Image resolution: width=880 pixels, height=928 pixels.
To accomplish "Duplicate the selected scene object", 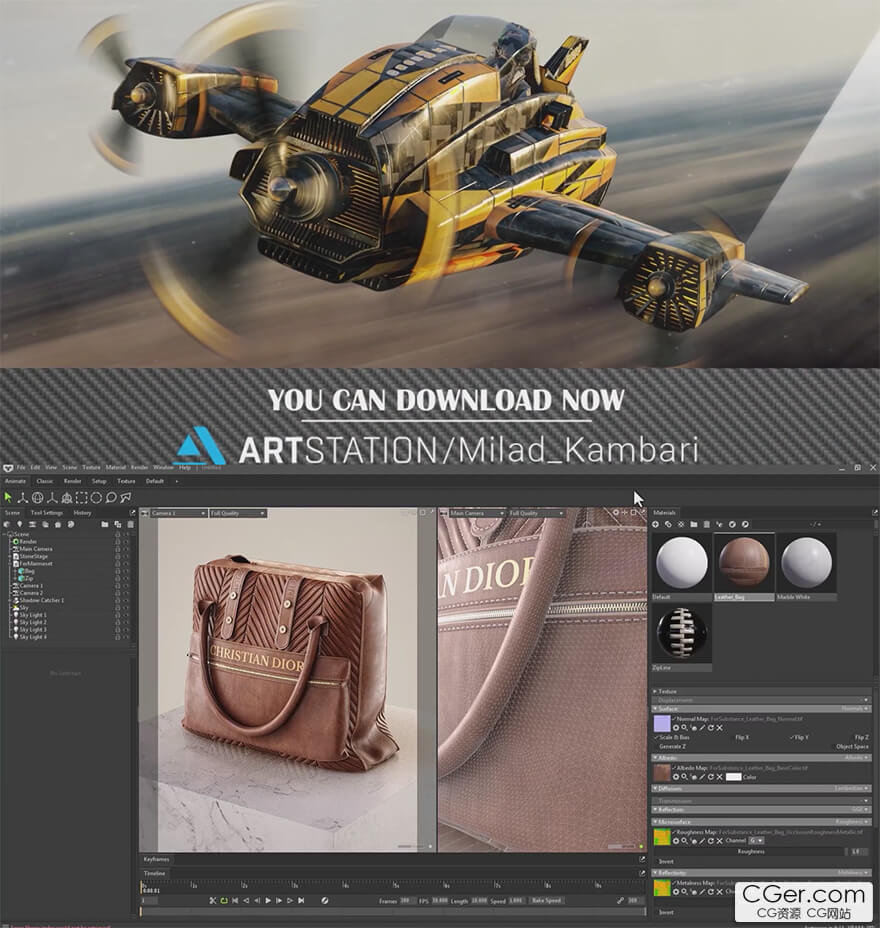I will (118, 524).
